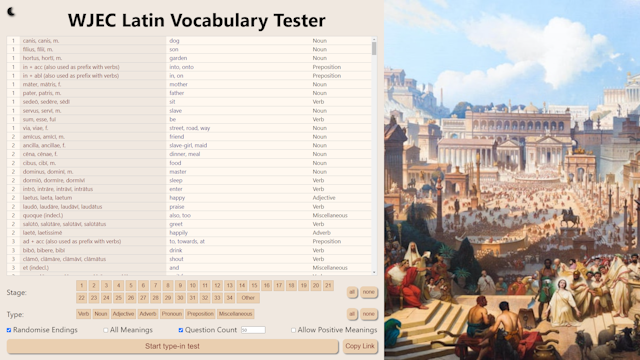Toggle the Randomise Endings checkbox
Viewport: 640px width, 360px height.
coord(9,330)
